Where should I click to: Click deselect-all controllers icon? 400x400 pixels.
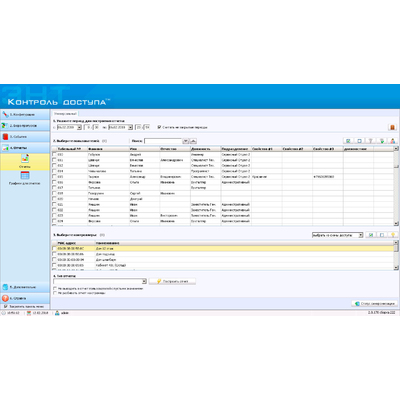[x=382, y=235]
